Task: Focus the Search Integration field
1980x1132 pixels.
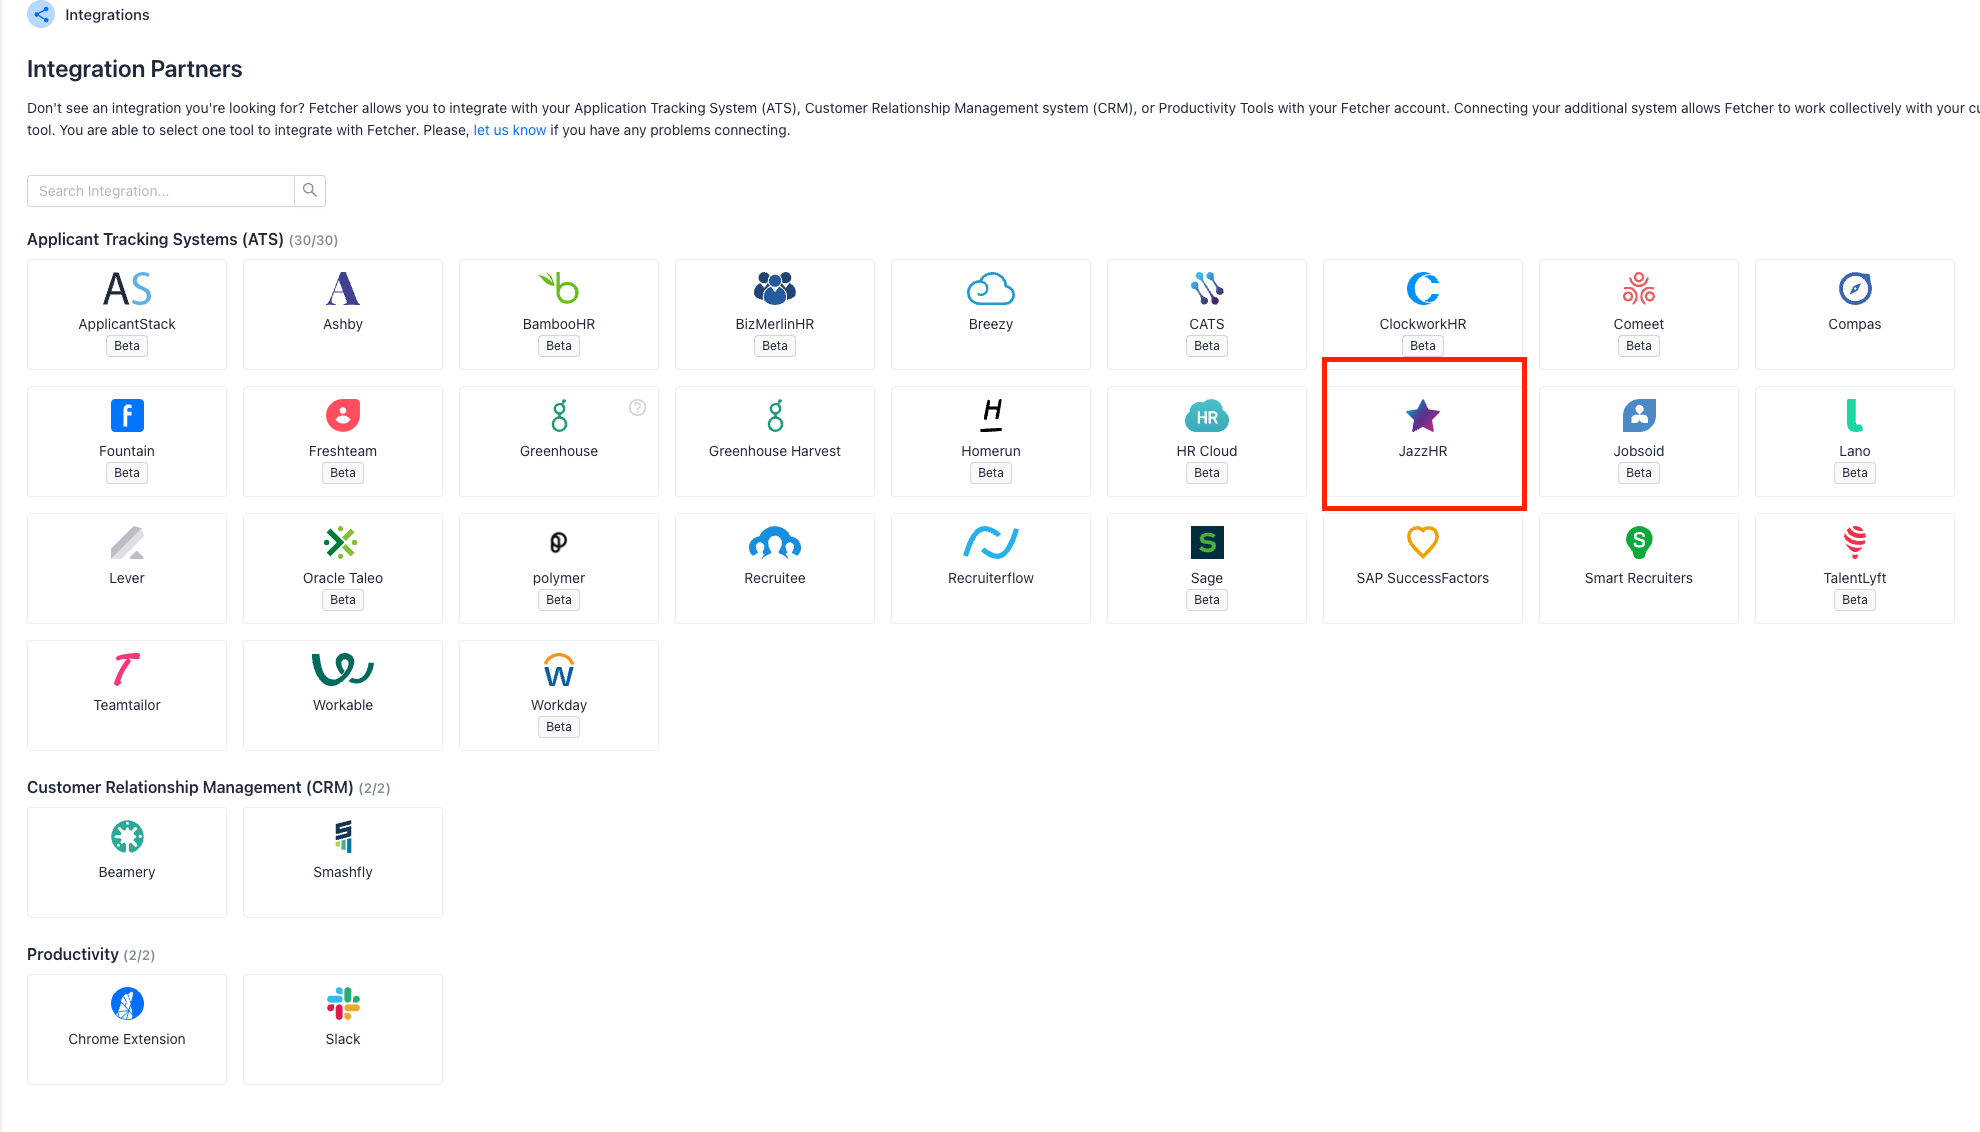Action: 161,190
